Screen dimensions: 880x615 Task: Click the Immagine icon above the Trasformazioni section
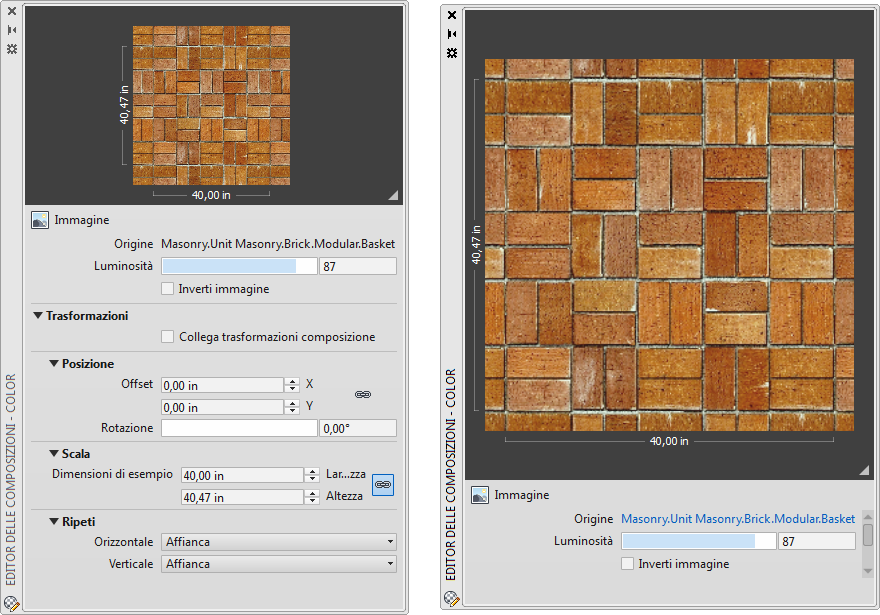pyautogui.click(x=40, y=220)
